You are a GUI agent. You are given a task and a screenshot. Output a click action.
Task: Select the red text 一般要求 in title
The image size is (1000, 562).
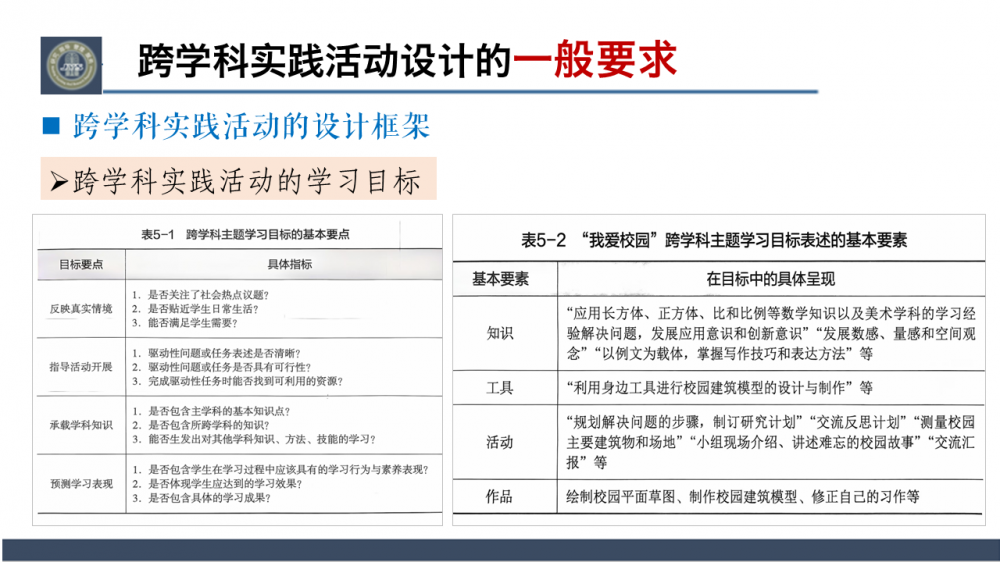595,60
